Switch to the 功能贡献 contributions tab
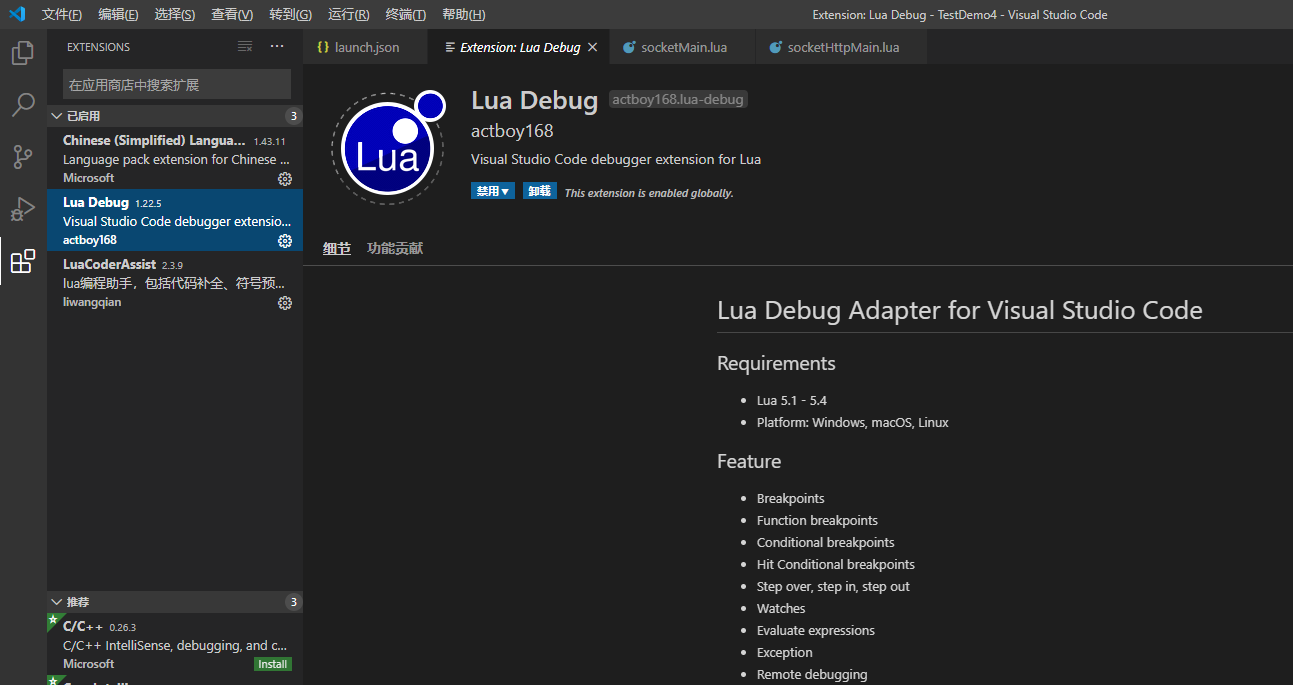This screenshot has width=1293, height=685. coord(395,248)
